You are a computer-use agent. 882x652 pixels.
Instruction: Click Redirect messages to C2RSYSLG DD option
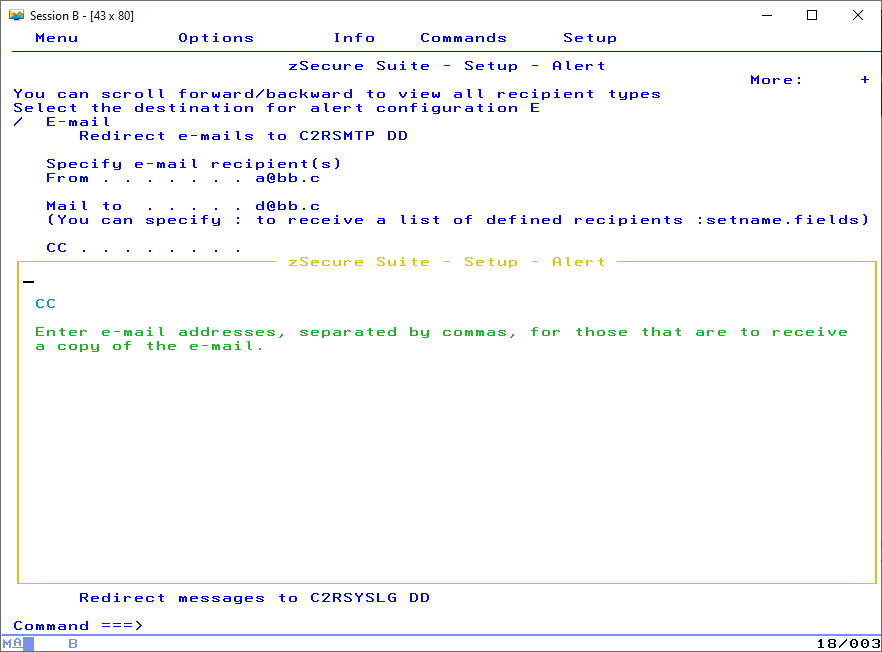pos(254,597)
